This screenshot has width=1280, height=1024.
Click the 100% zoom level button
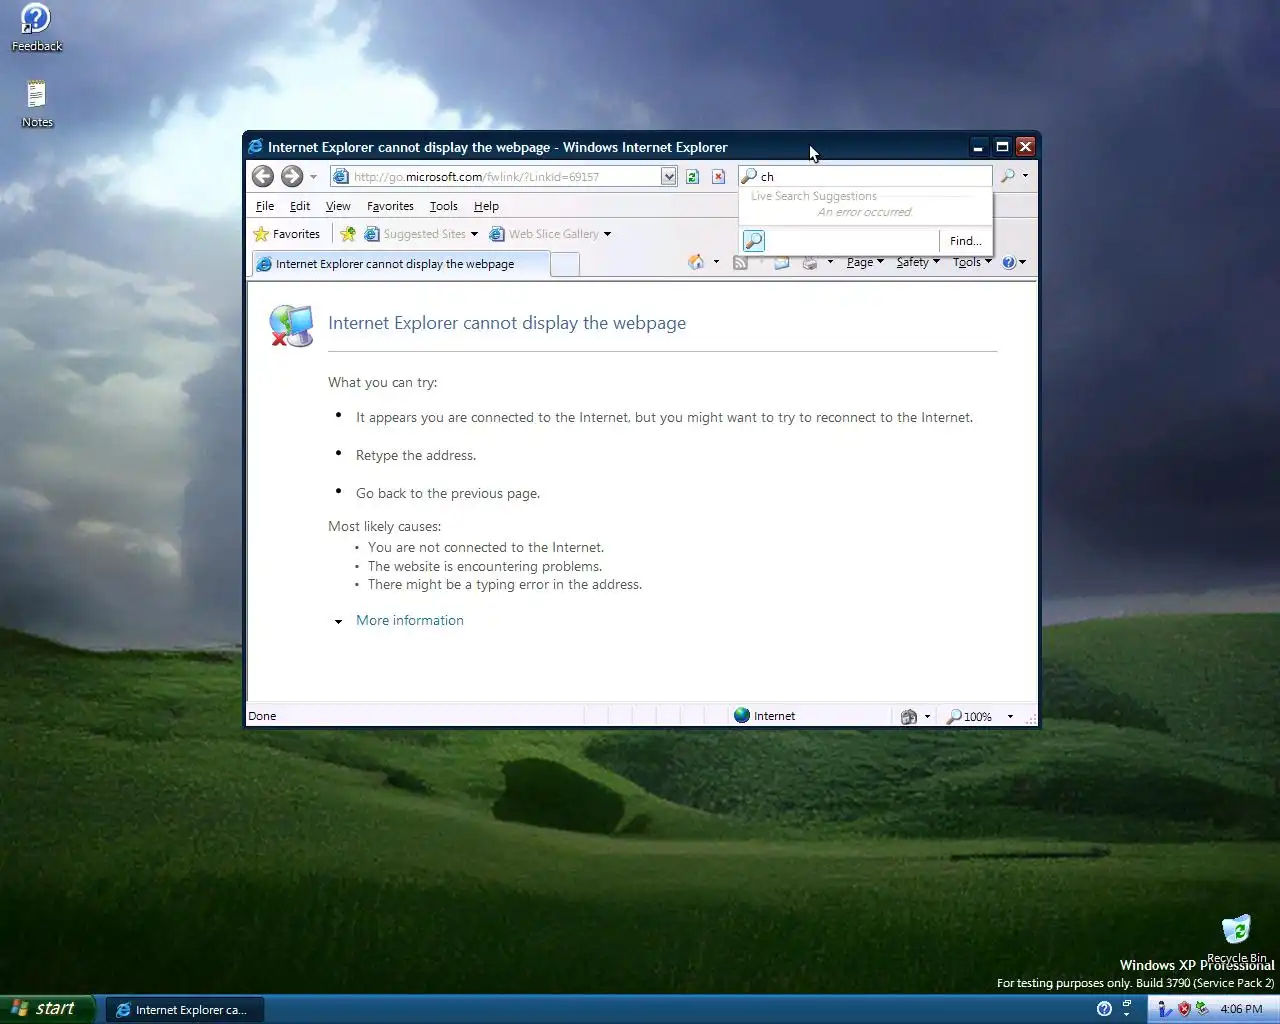pos(970,716)
